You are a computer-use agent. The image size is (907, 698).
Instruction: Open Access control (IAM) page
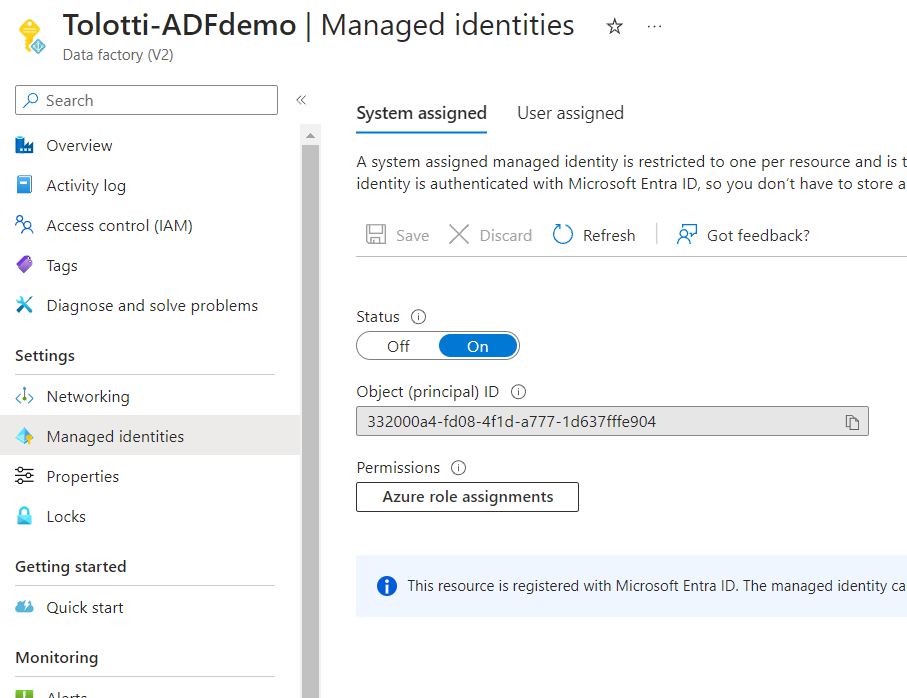point(119,226)
